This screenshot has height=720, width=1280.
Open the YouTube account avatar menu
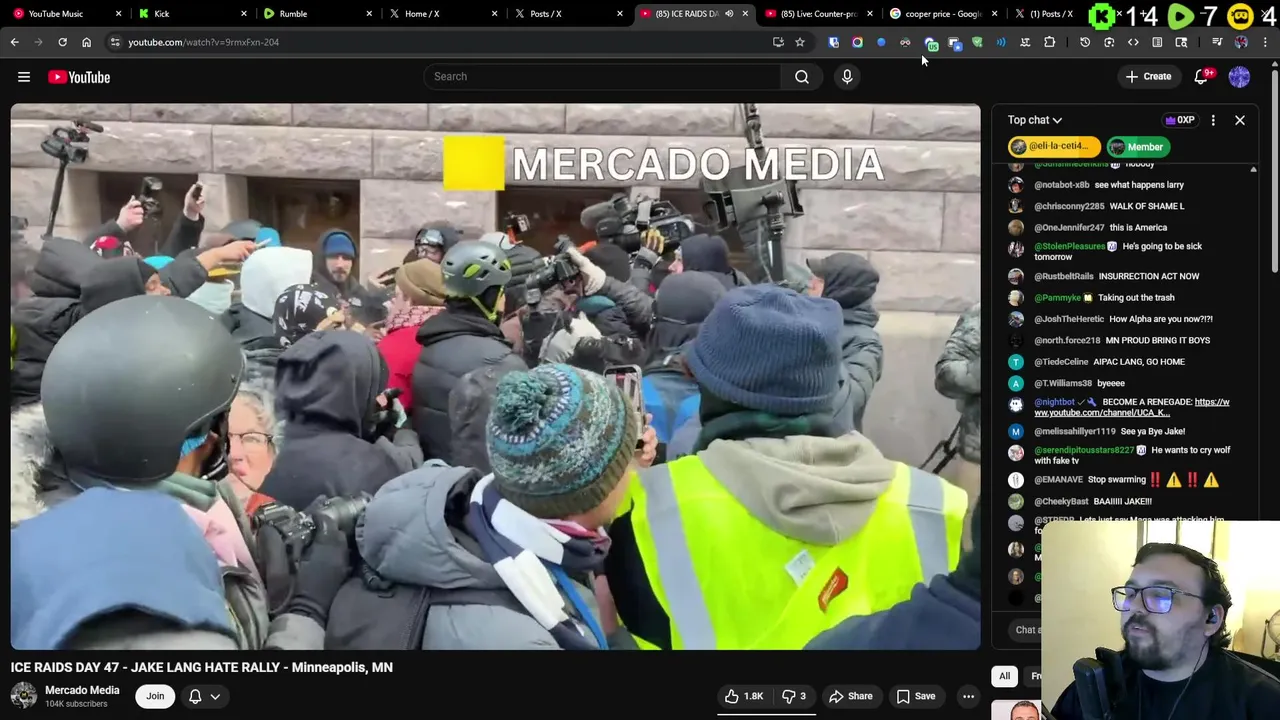(1239, 77)
